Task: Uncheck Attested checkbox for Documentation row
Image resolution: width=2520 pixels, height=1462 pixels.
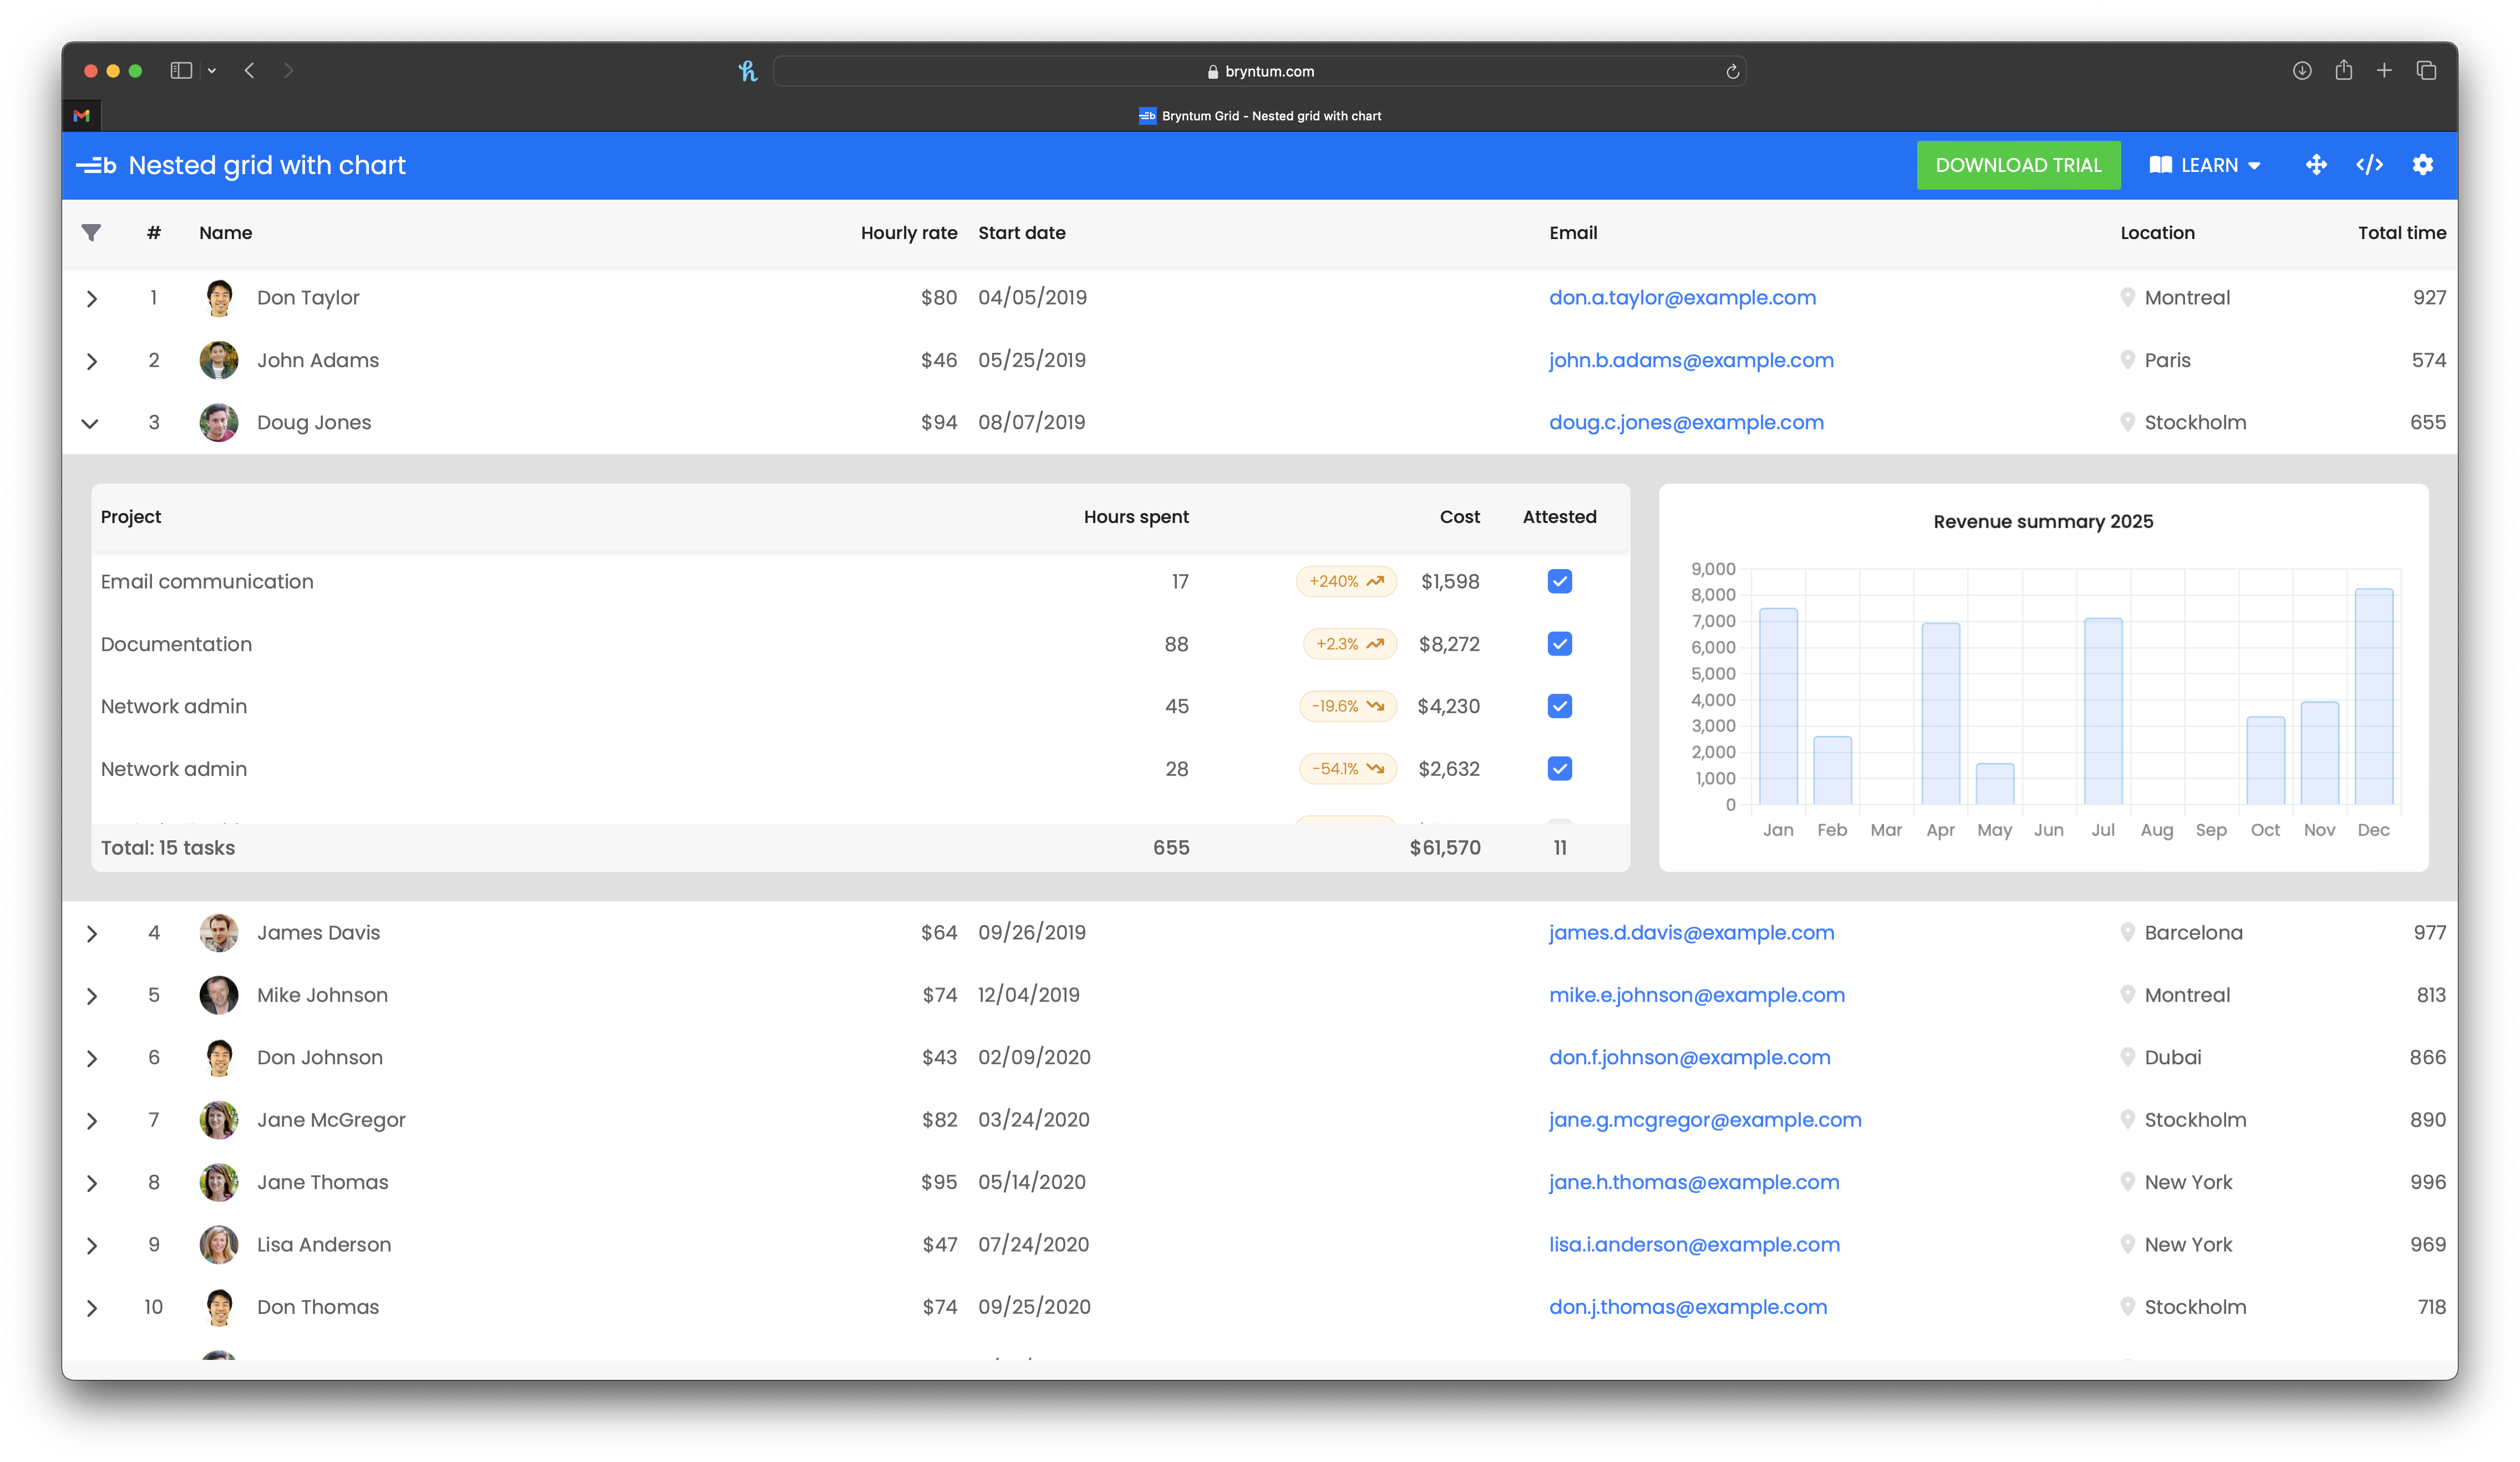Action: click(x=1559, y=644)
